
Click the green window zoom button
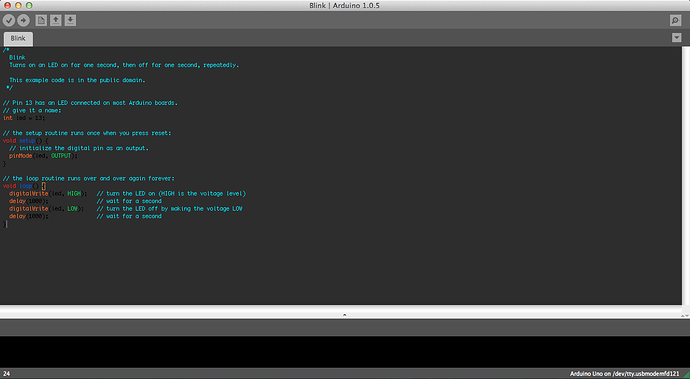[x=29, y=5]
